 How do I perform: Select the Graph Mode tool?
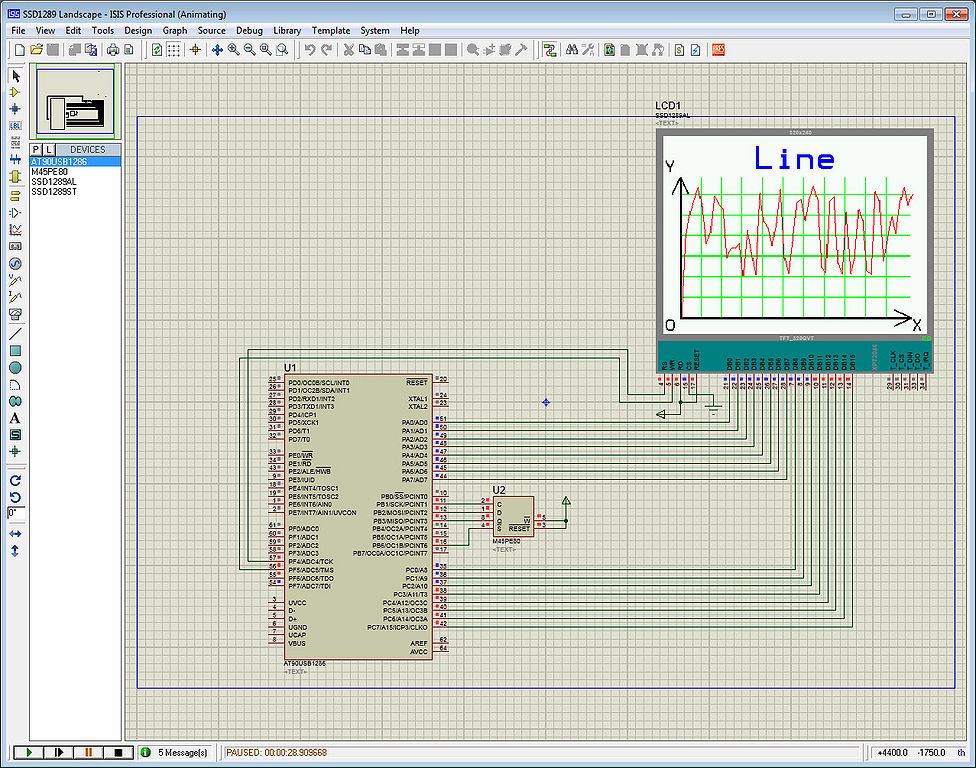pyautogui.click(x=16, y=230)
